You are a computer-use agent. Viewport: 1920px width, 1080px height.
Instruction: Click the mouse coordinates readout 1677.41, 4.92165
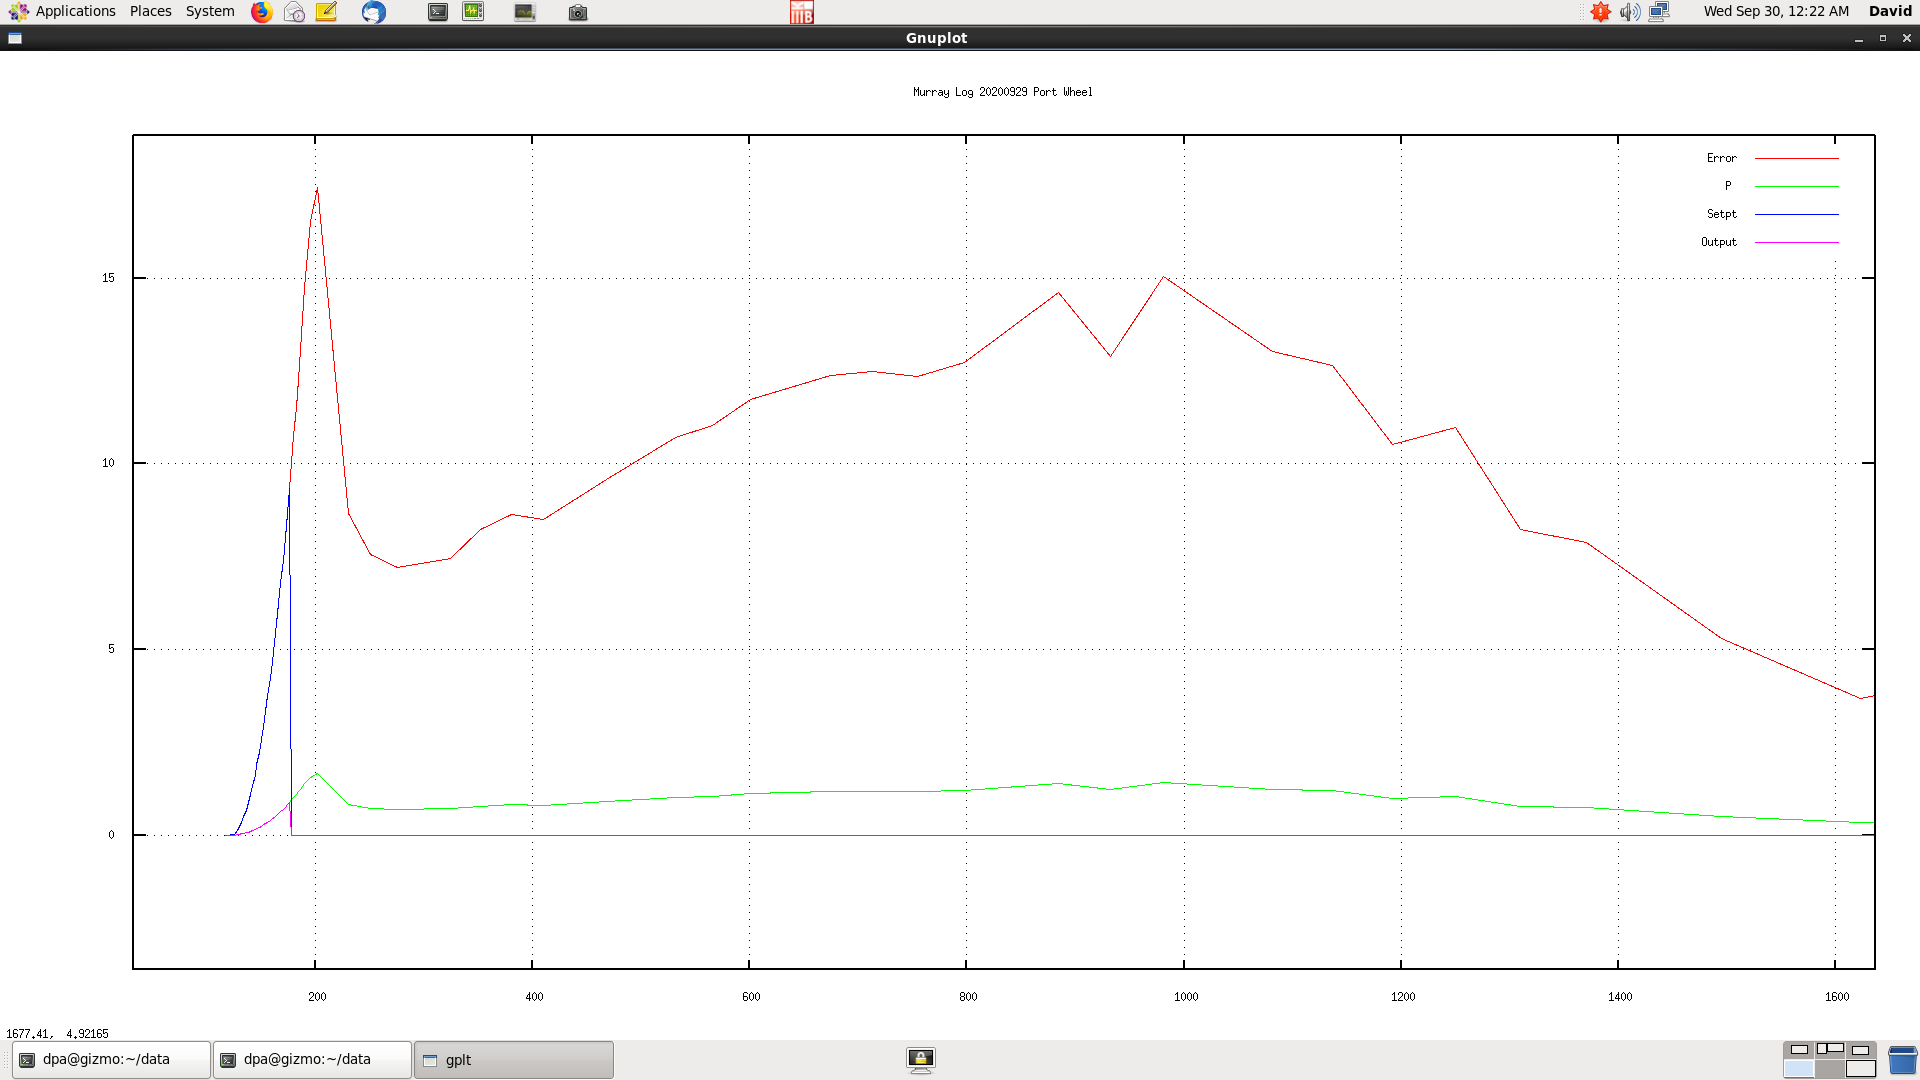click(57, 1034)
